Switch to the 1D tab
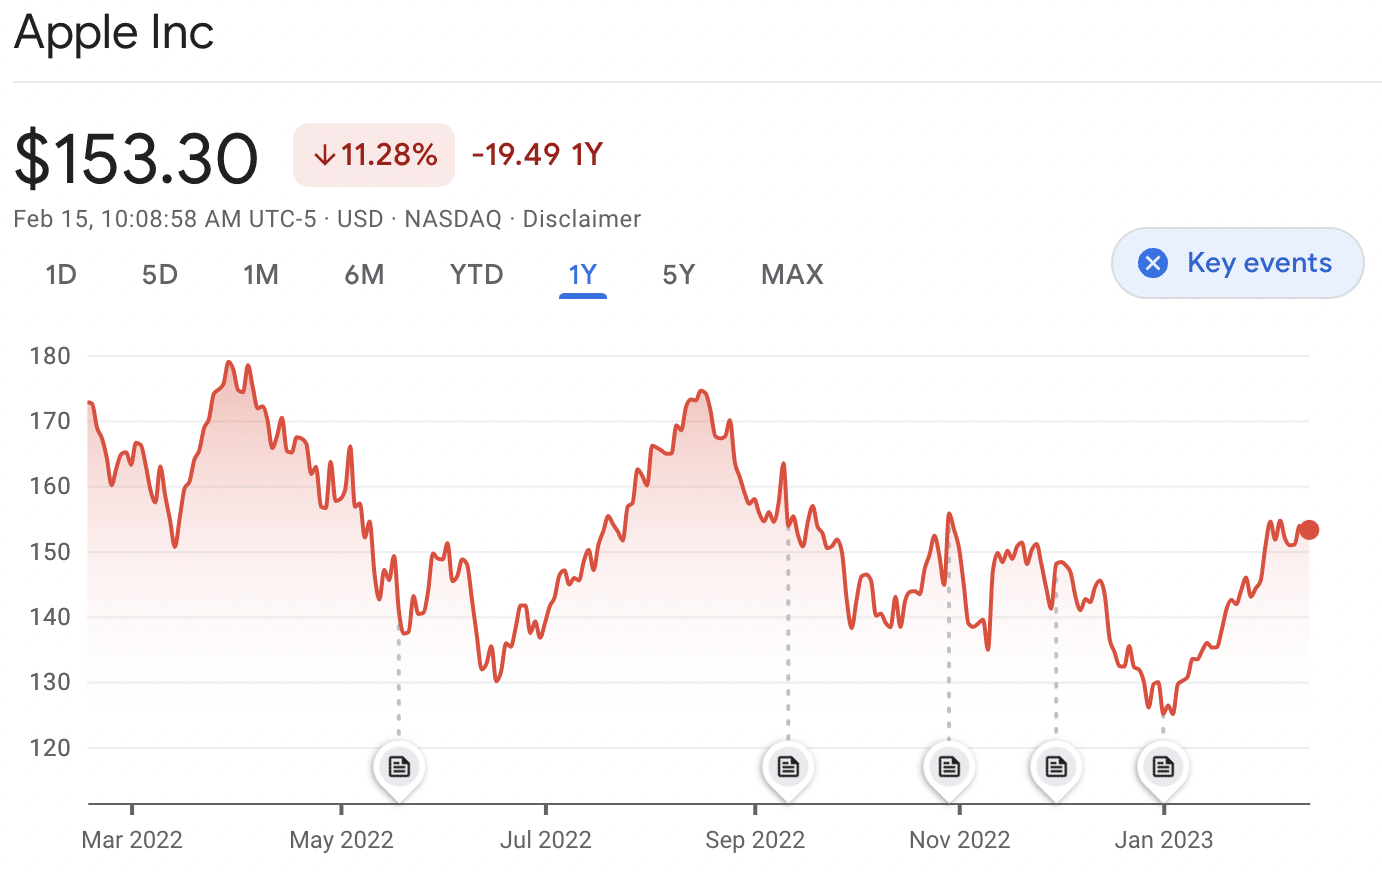The height and width of the screenshot is (886, 1382). click(60, 274)
